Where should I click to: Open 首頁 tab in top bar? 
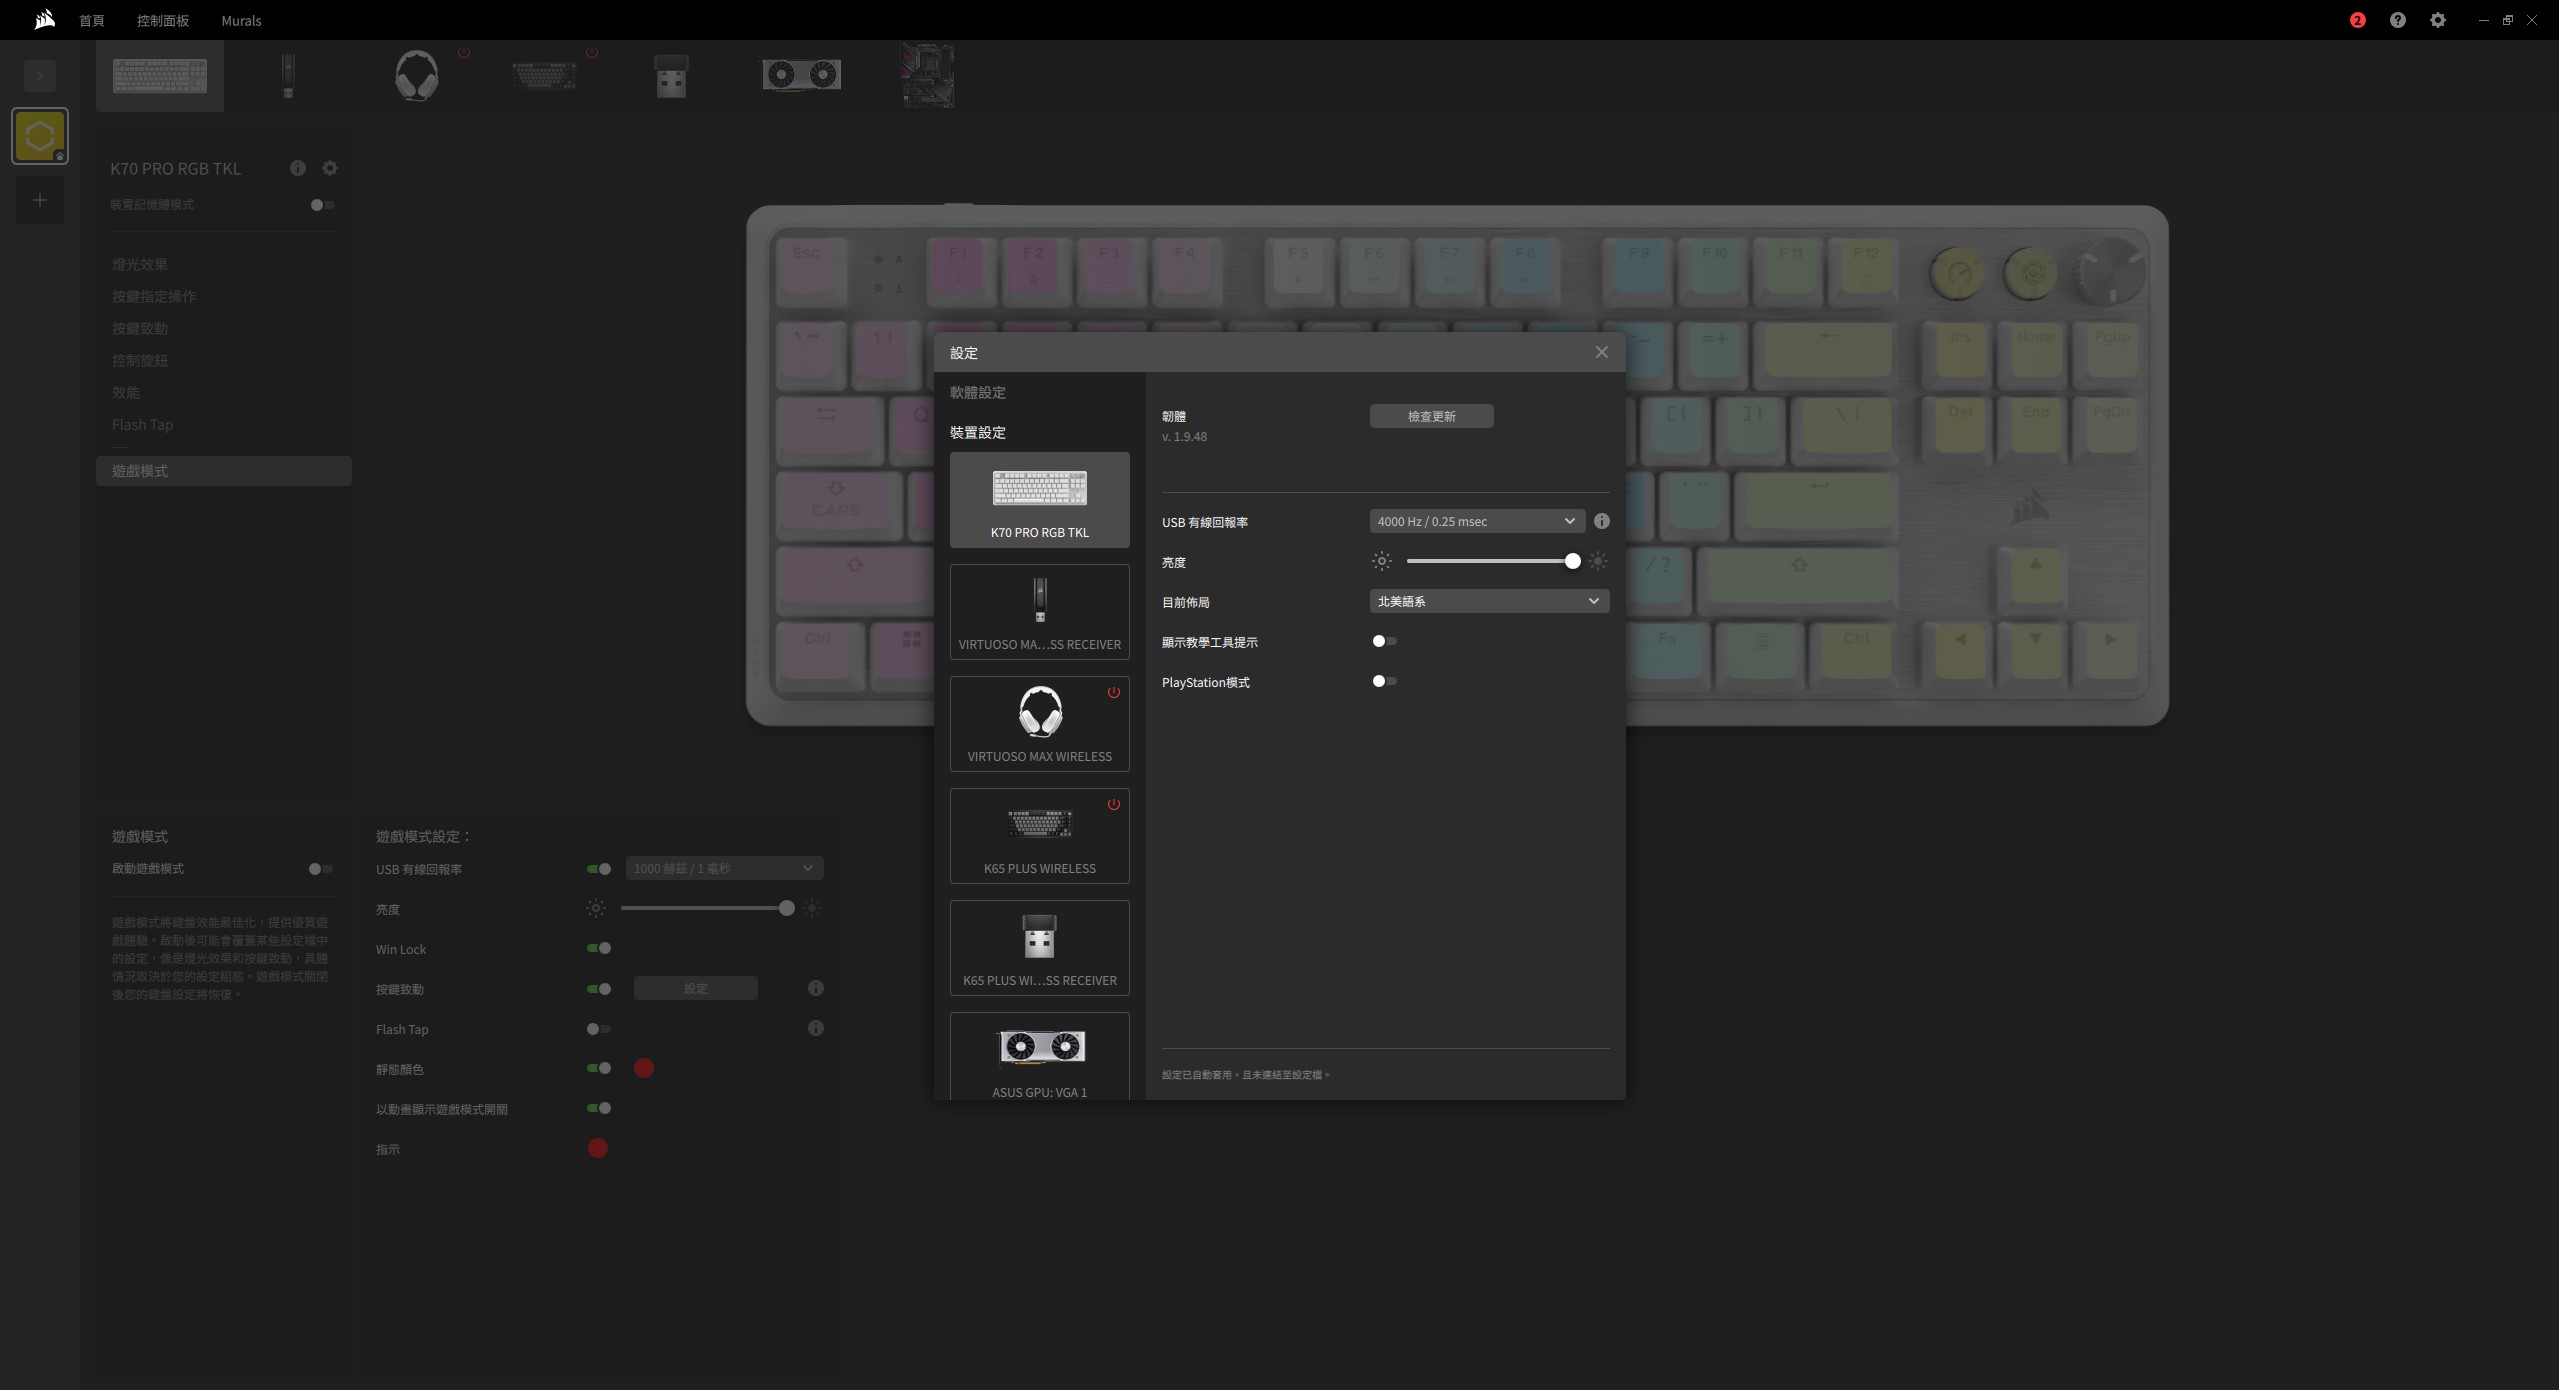(92, 20)
